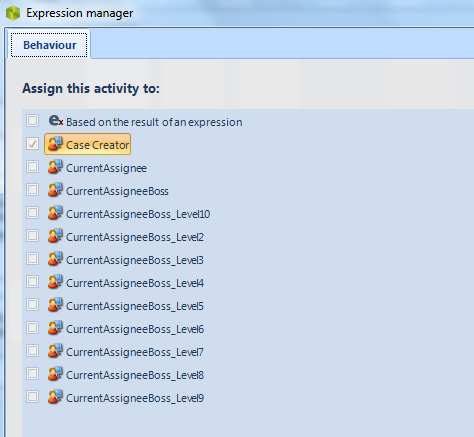Check the CurrentAssigneeBoss_Level2 checkbox
The image size is (474, 437).
pyautogui.click(x=32, y=236)
